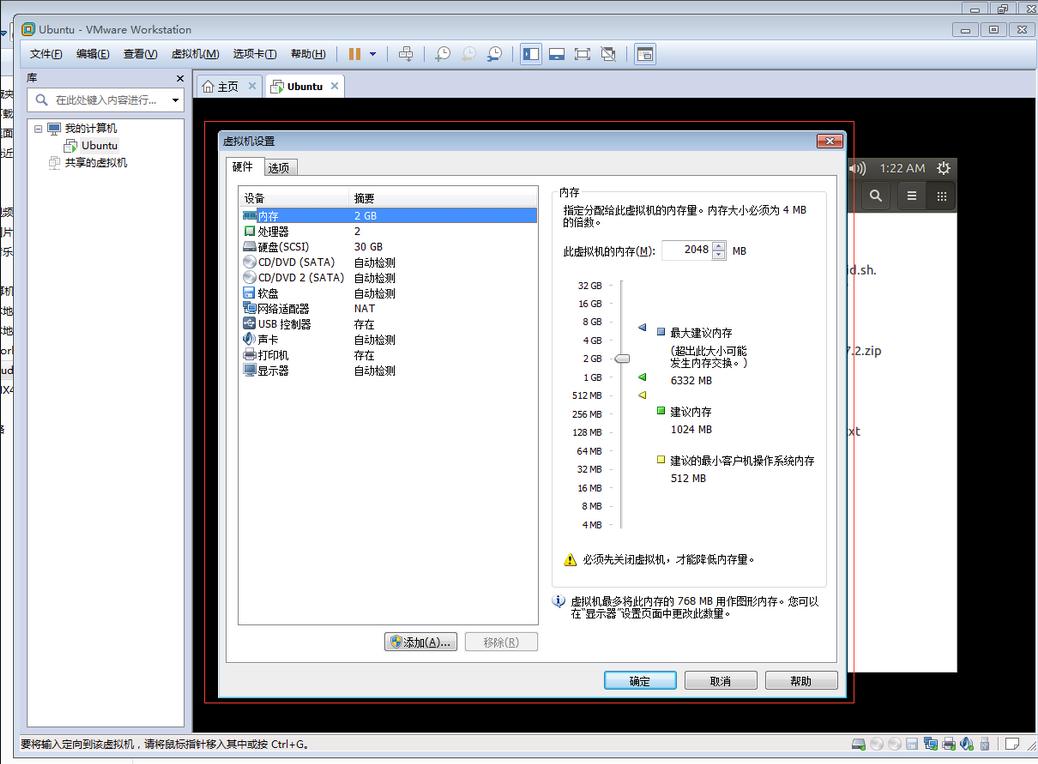Take a snapshot of the virtual machine

442,54
